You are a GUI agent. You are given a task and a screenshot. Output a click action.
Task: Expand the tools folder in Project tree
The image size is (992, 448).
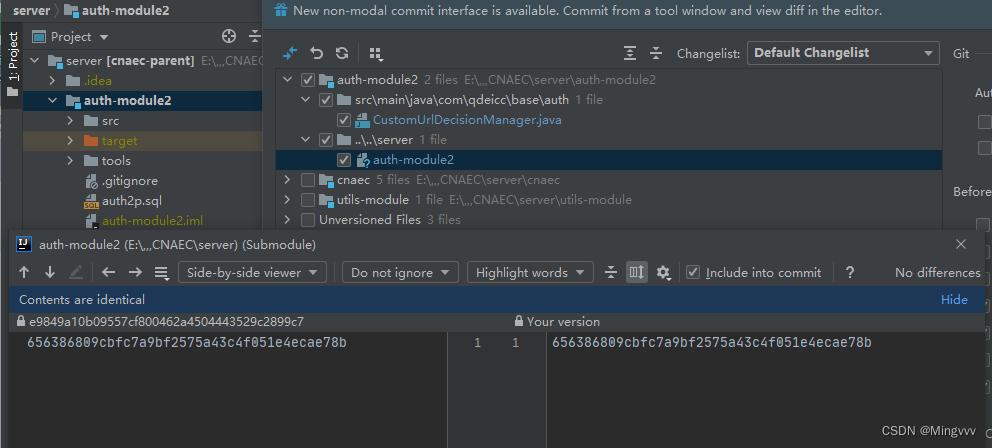pos(70,161)
